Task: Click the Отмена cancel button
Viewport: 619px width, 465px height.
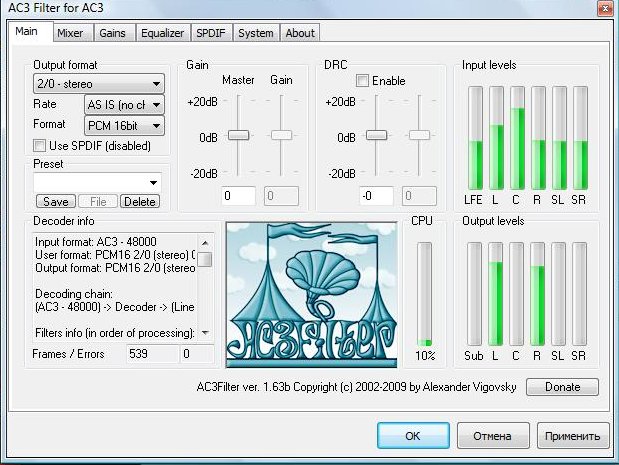Action: coord(493,436)
